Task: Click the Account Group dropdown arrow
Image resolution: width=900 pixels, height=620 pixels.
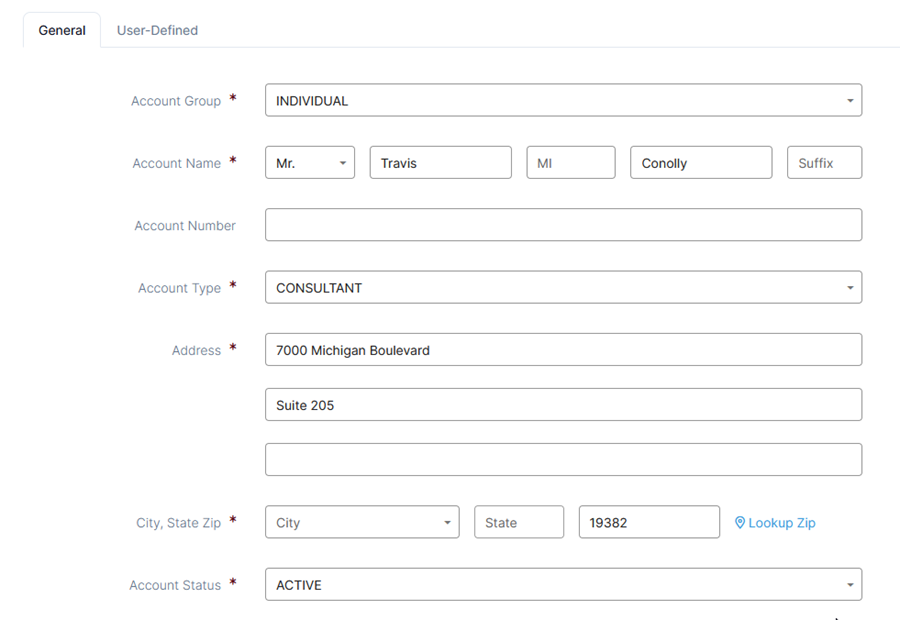Action: coord(850,101)
